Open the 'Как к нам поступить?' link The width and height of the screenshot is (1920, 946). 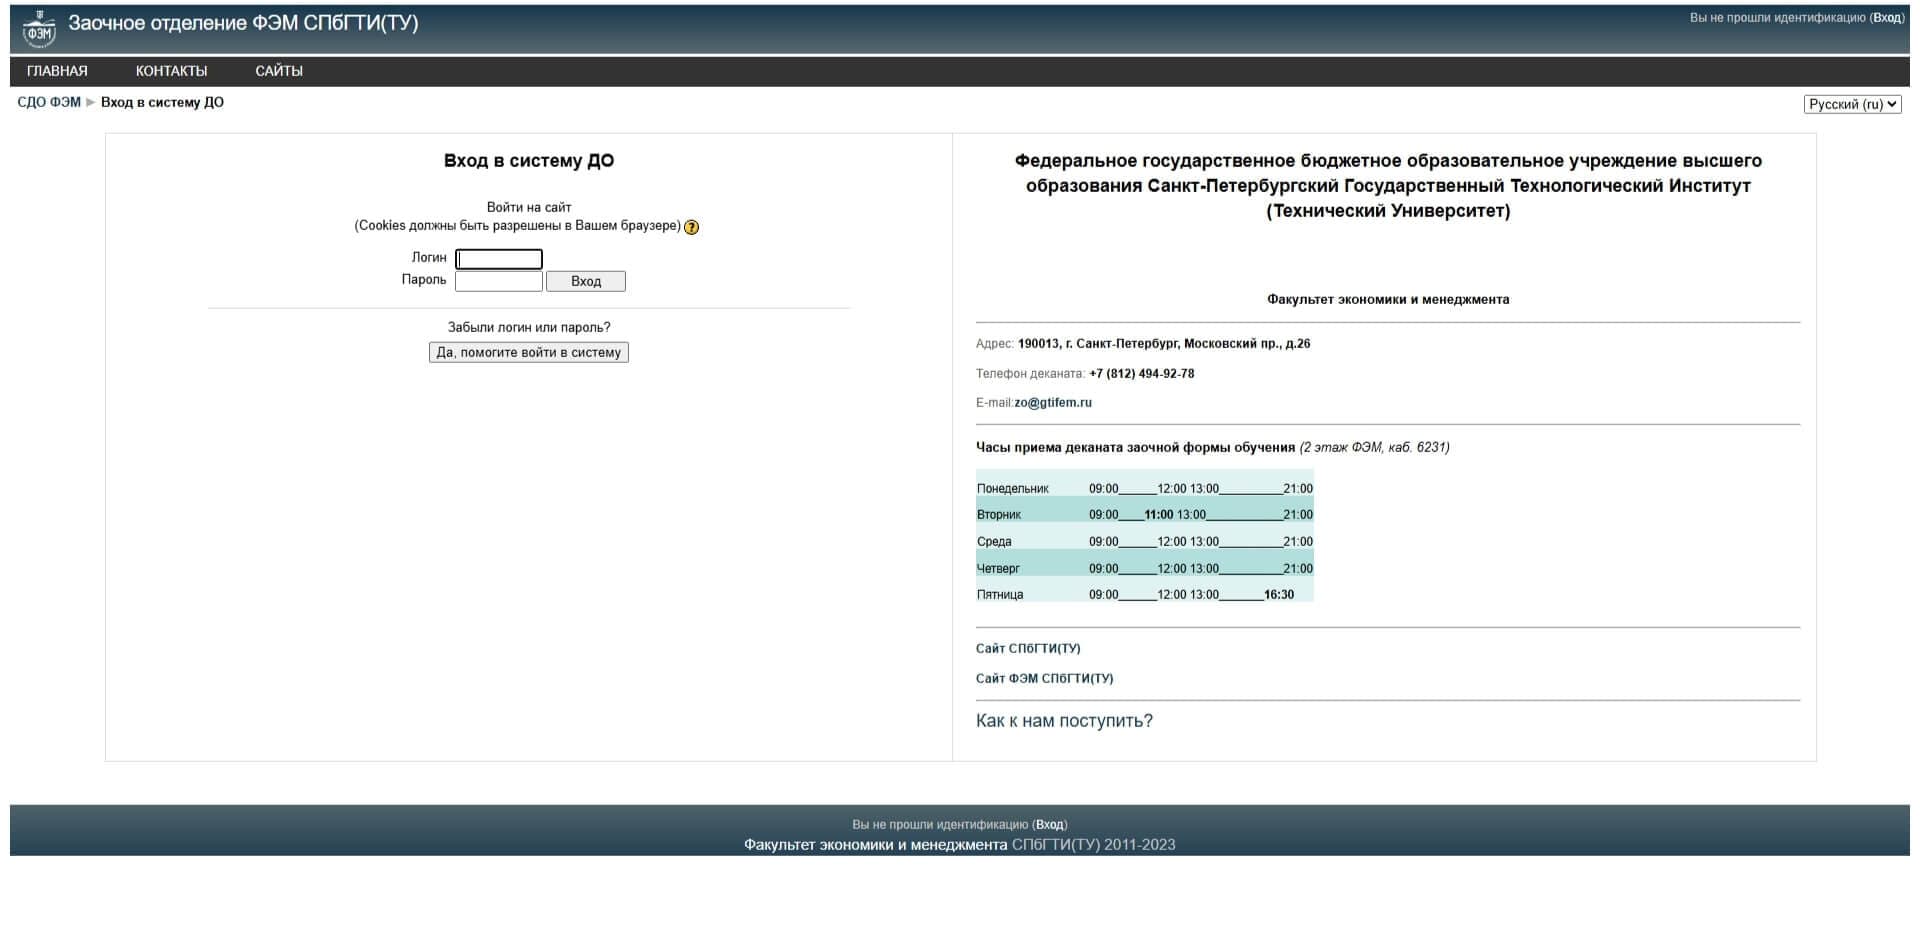click(1064, 721)
